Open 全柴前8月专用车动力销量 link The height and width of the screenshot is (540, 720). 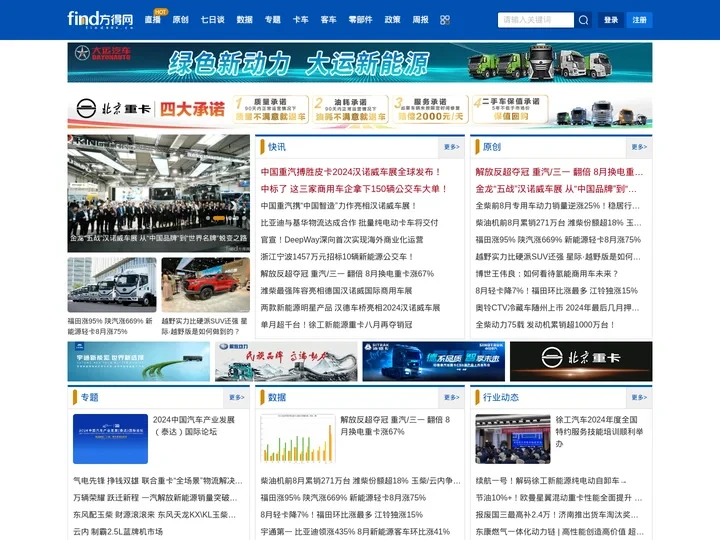557,206
